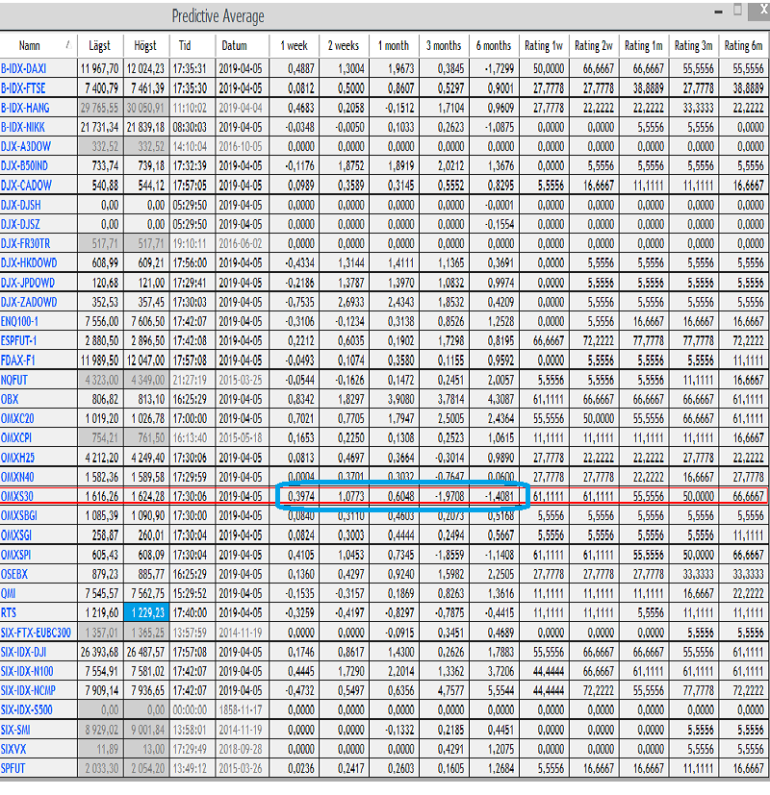Select the DJX-HKDOWD row name
The image size is (770, 795).
(29, 263)
